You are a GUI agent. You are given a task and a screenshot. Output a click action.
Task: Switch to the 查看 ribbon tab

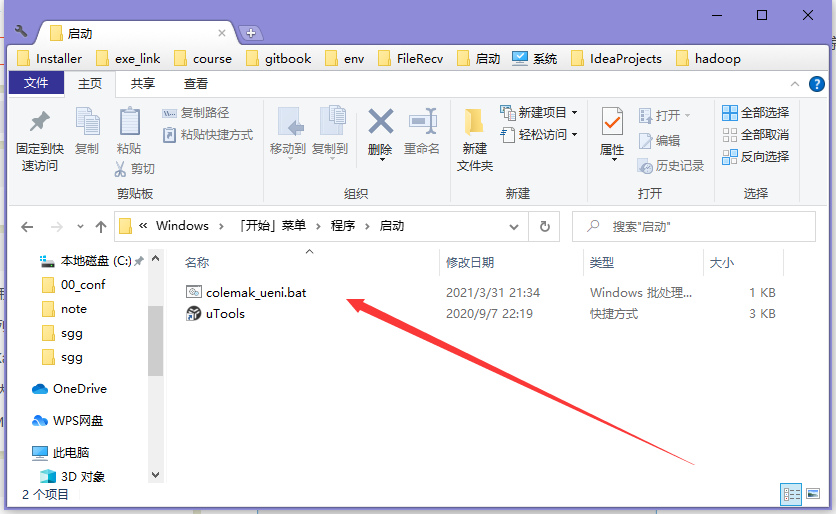(196, 84)
